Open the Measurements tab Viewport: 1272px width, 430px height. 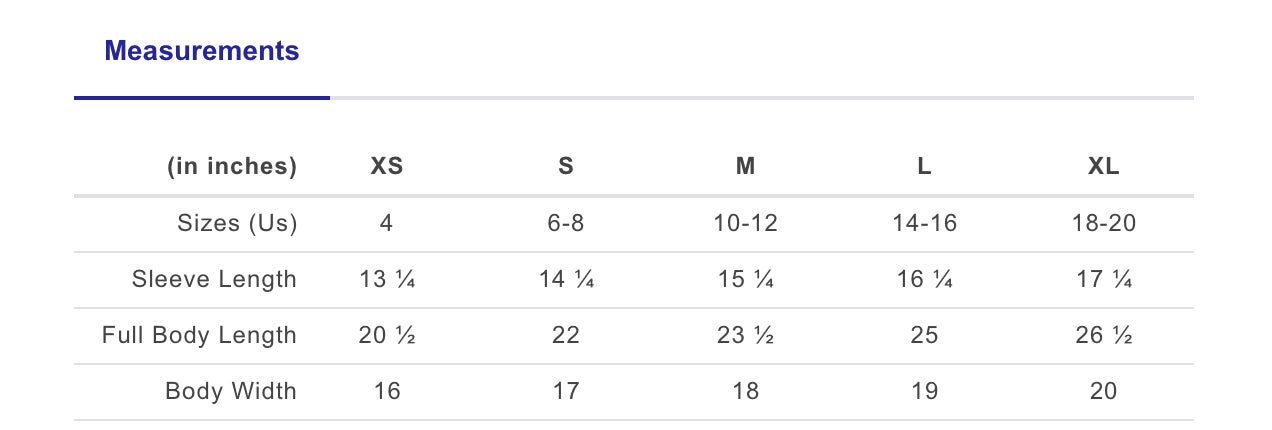pyautogui.click(x=202, y=51)
